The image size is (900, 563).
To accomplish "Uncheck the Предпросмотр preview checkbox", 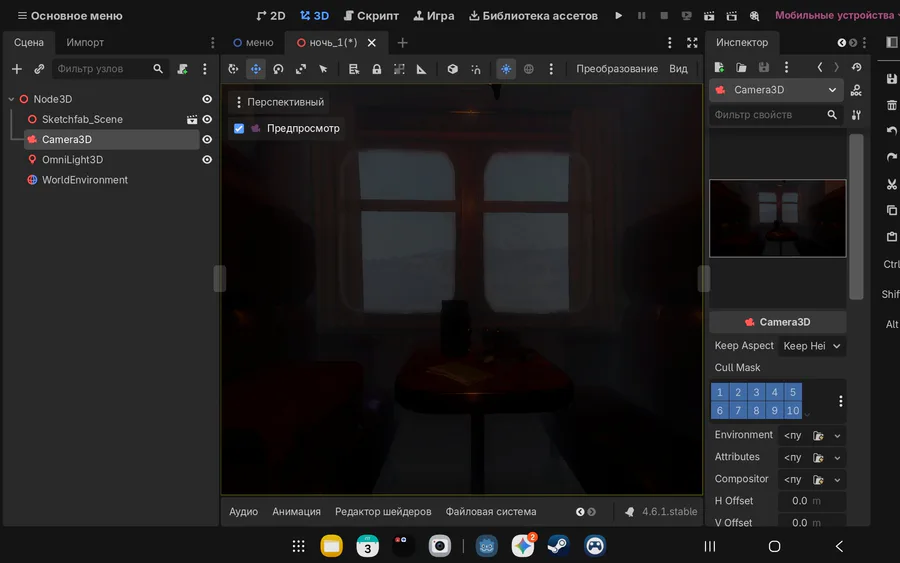I will [239, 129].
